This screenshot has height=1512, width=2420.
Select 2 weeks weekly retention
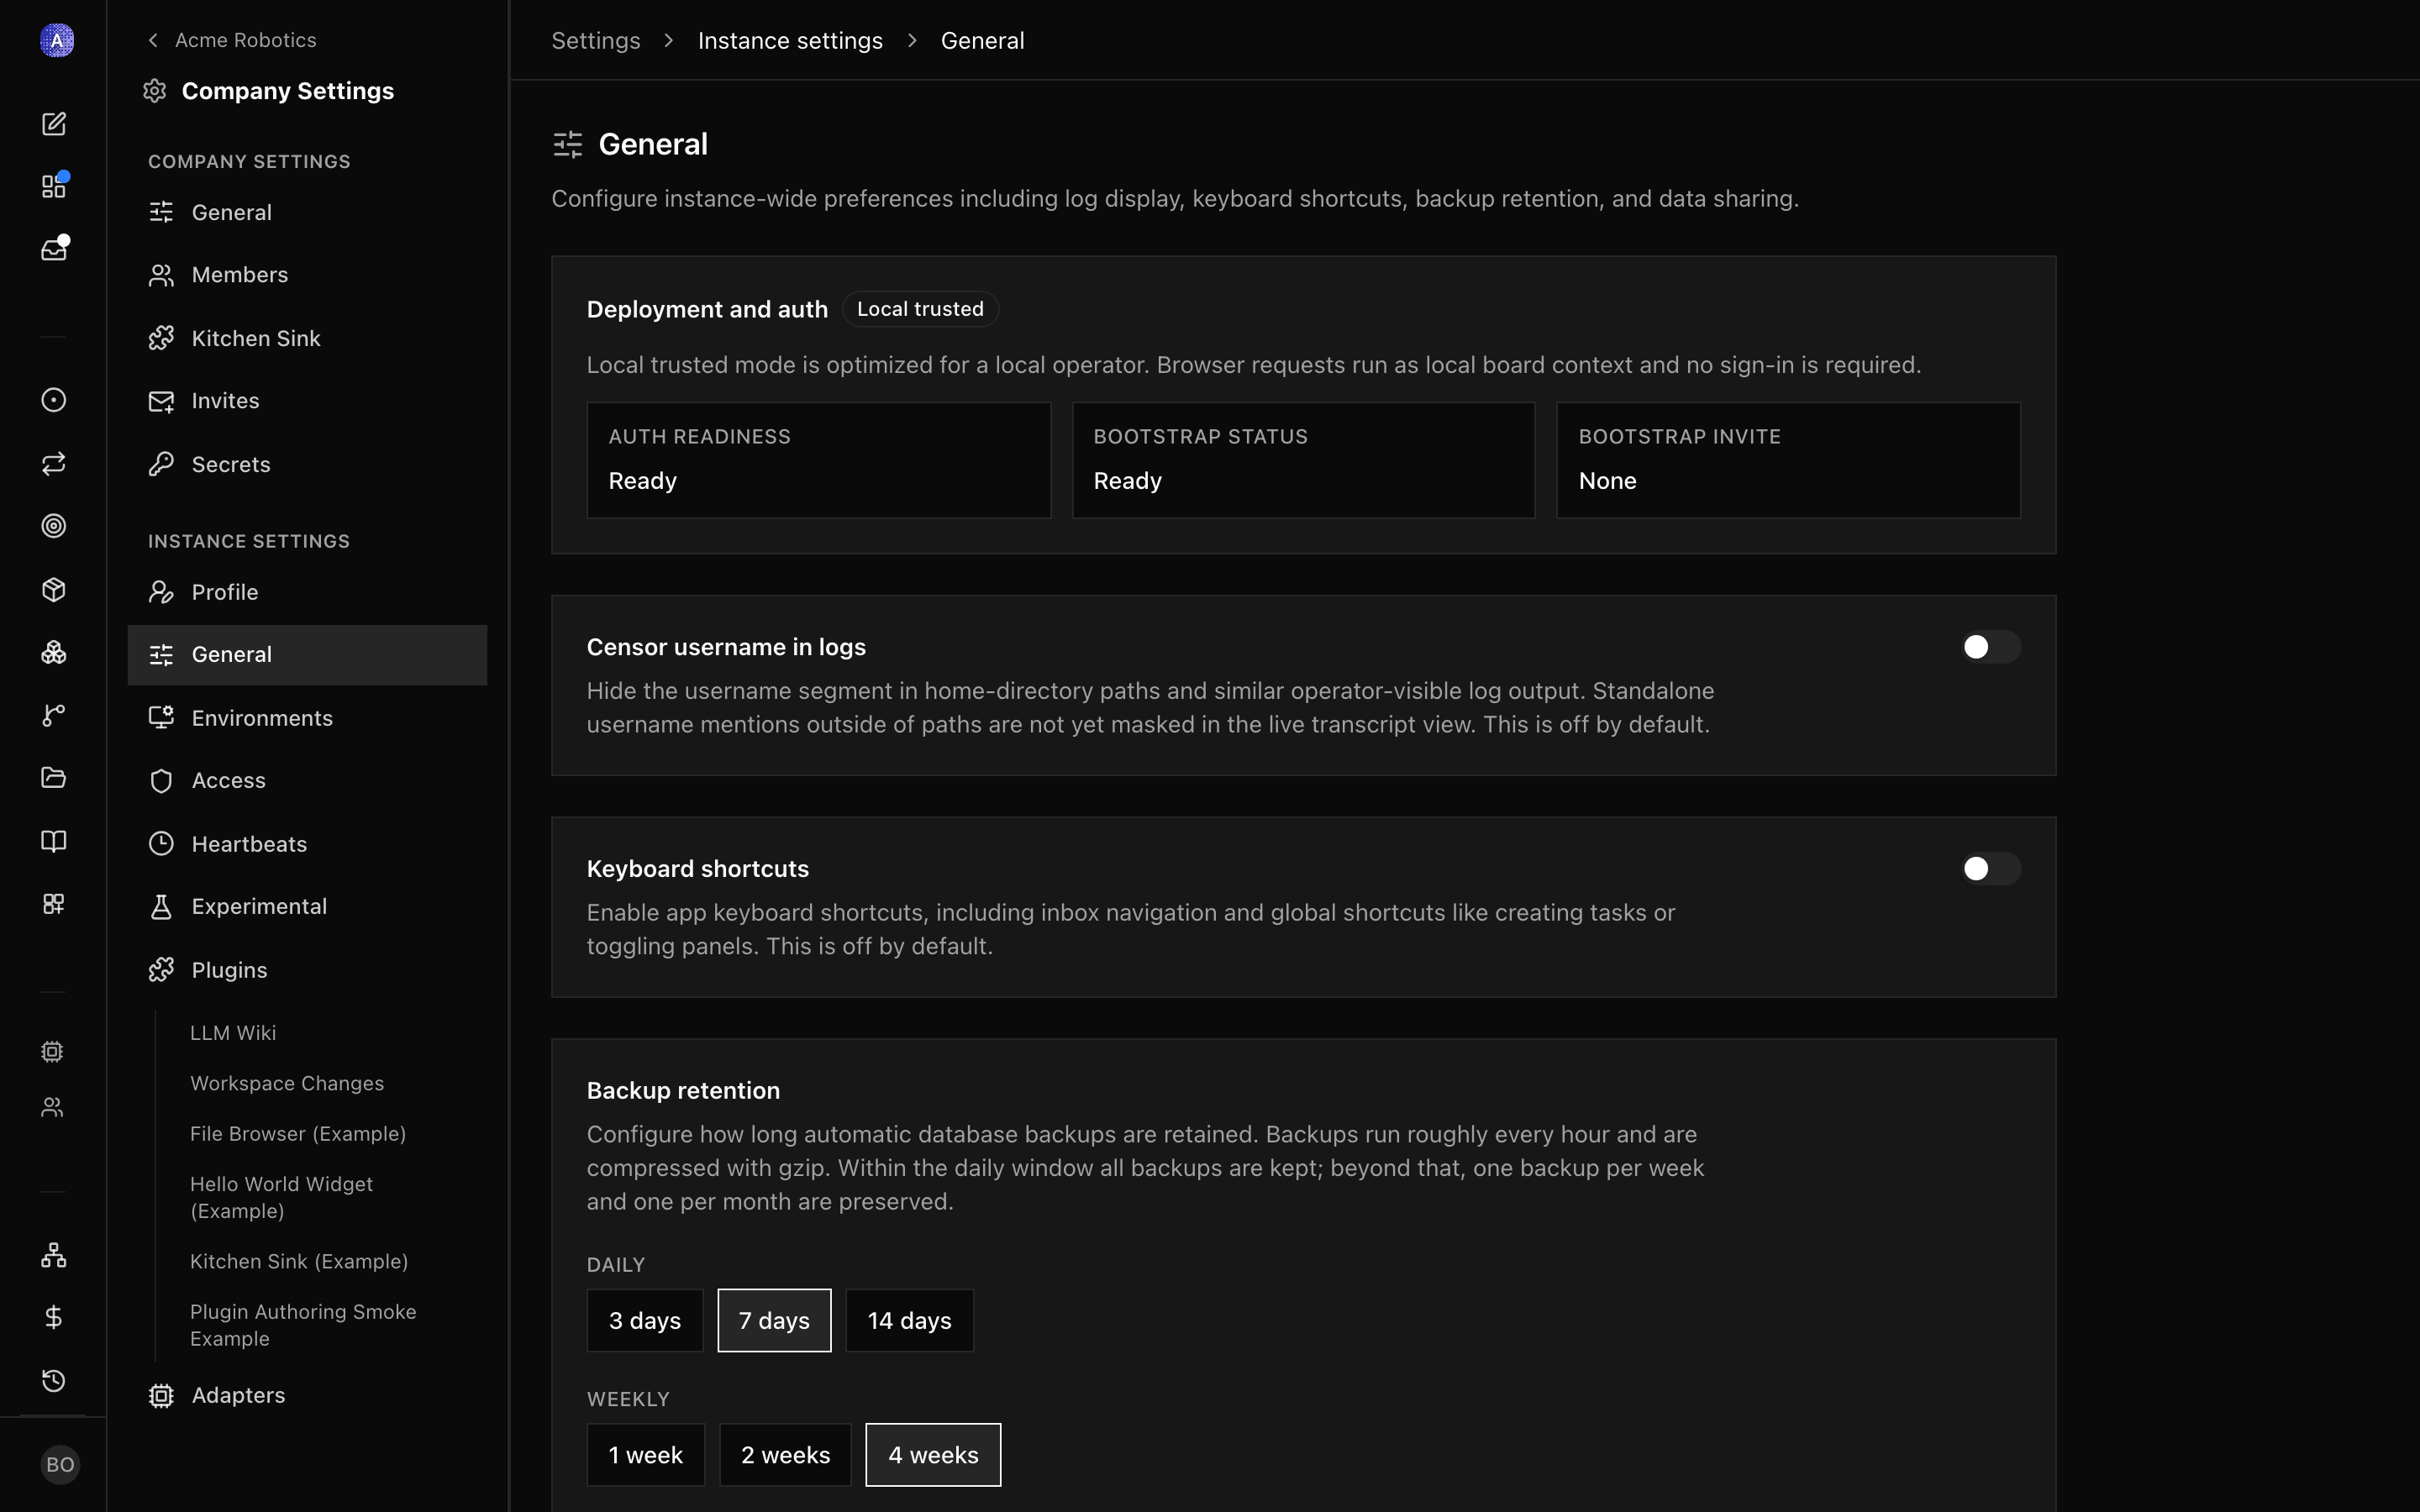(x=785, y=1455)
